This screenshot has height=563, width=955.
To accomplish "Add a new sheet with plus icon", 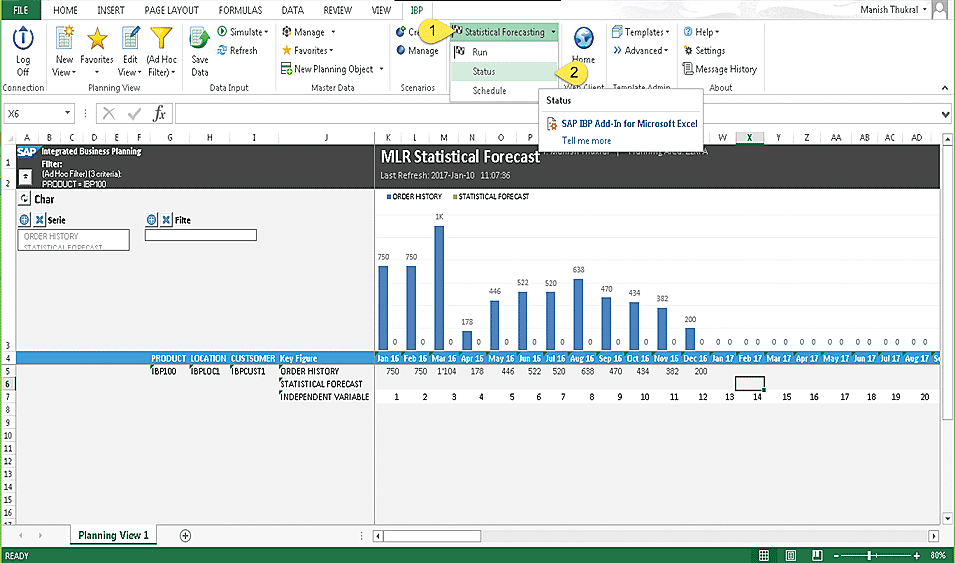I will coord(185,536).
